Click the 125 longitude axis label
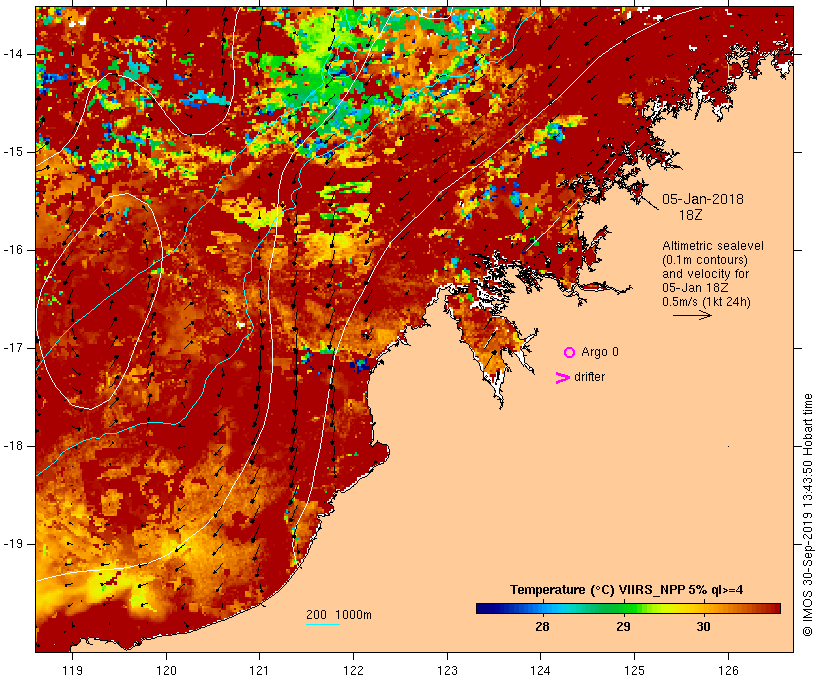 635,670
